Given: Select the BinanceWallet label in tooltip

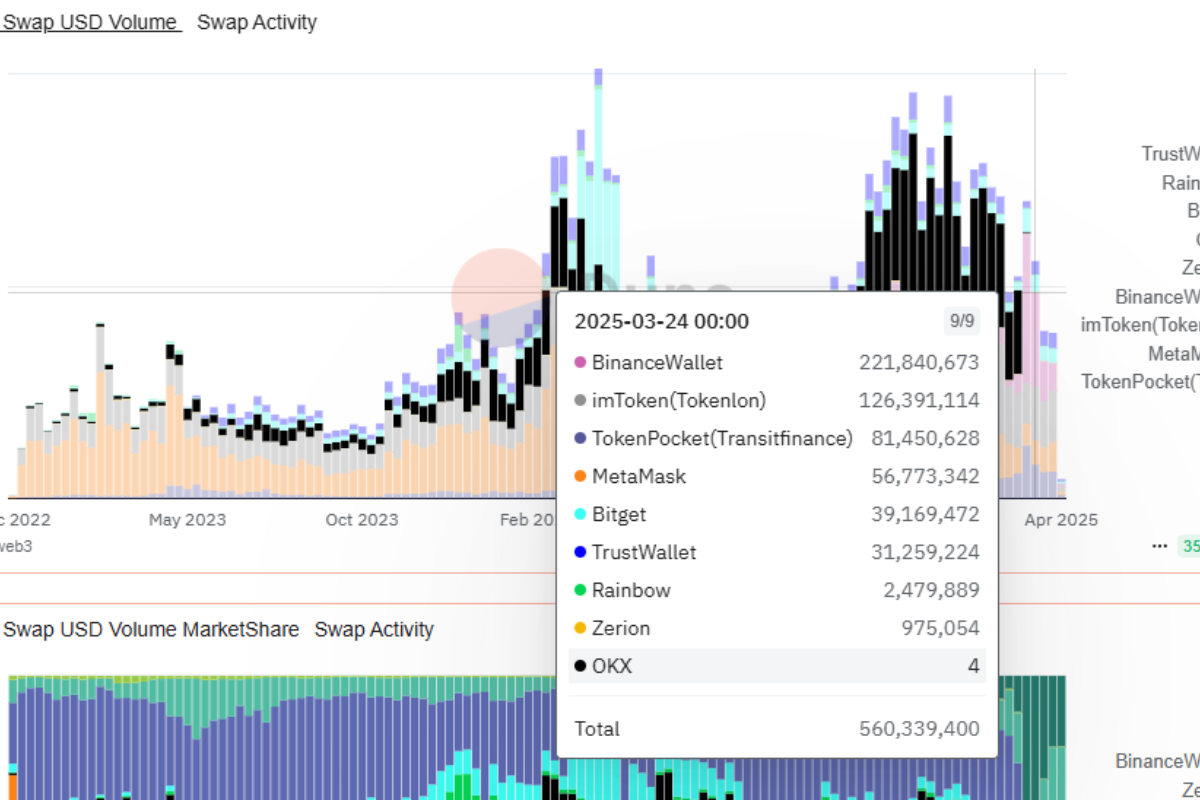Looking at the screenshot, I should (657, 363).
